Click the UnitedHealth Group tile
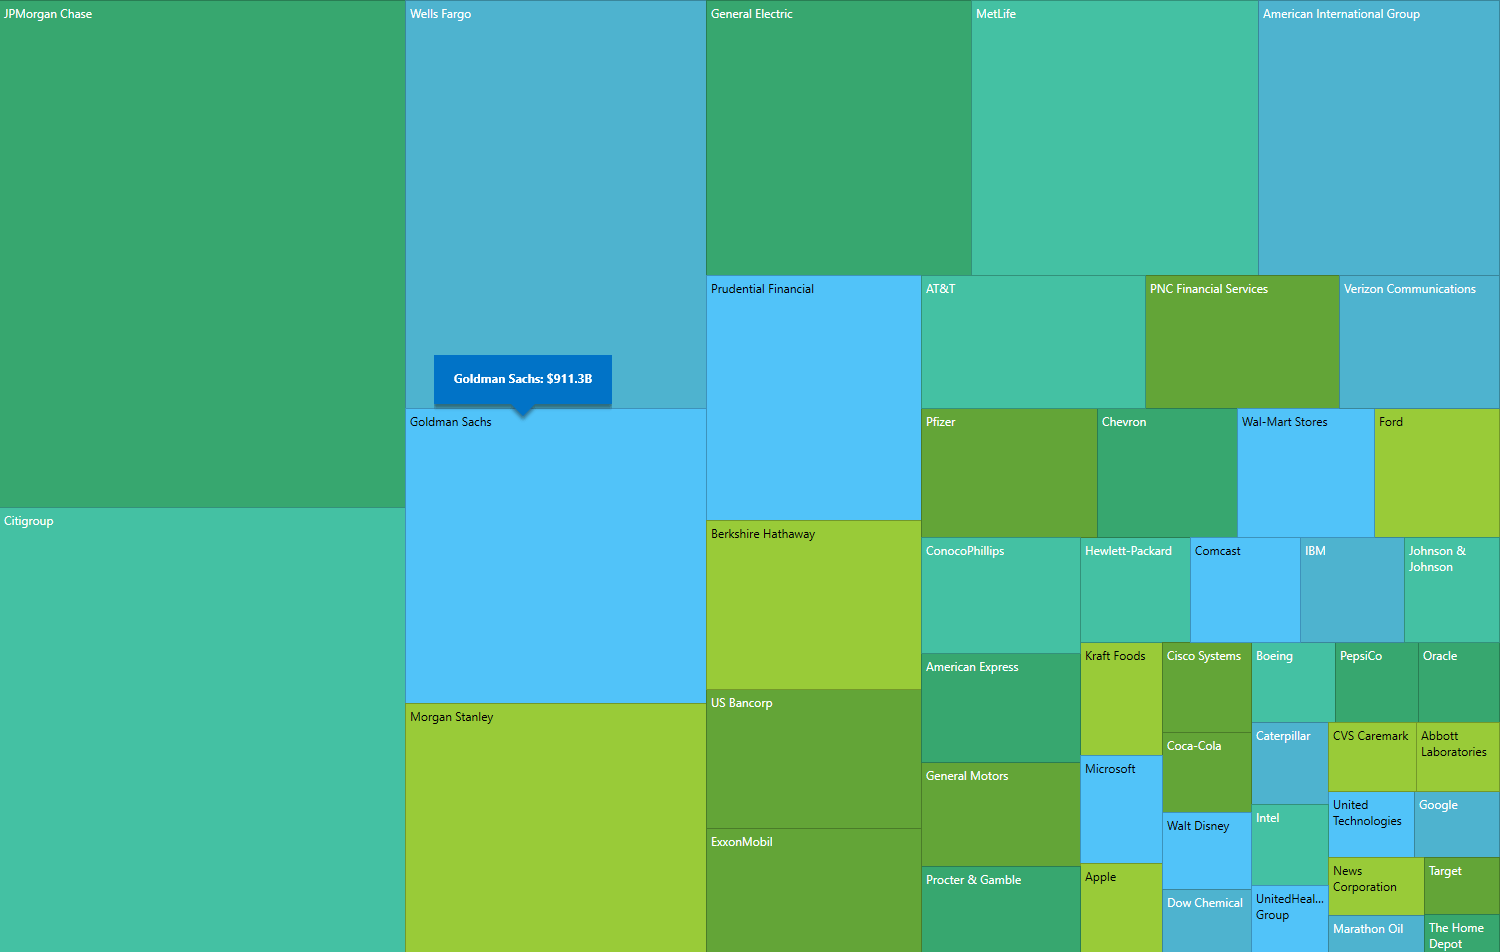 (x=1290, y=919)
